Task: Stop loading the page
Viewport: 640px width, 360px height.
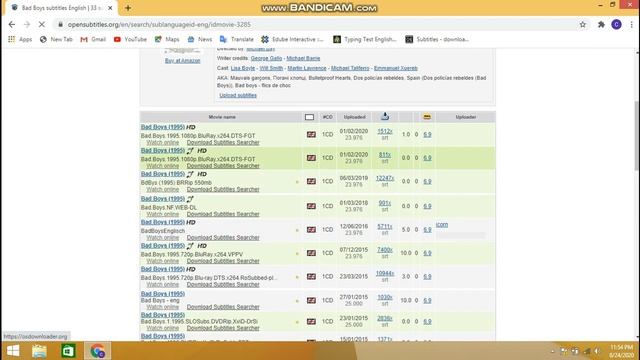Action: (42, 24)
